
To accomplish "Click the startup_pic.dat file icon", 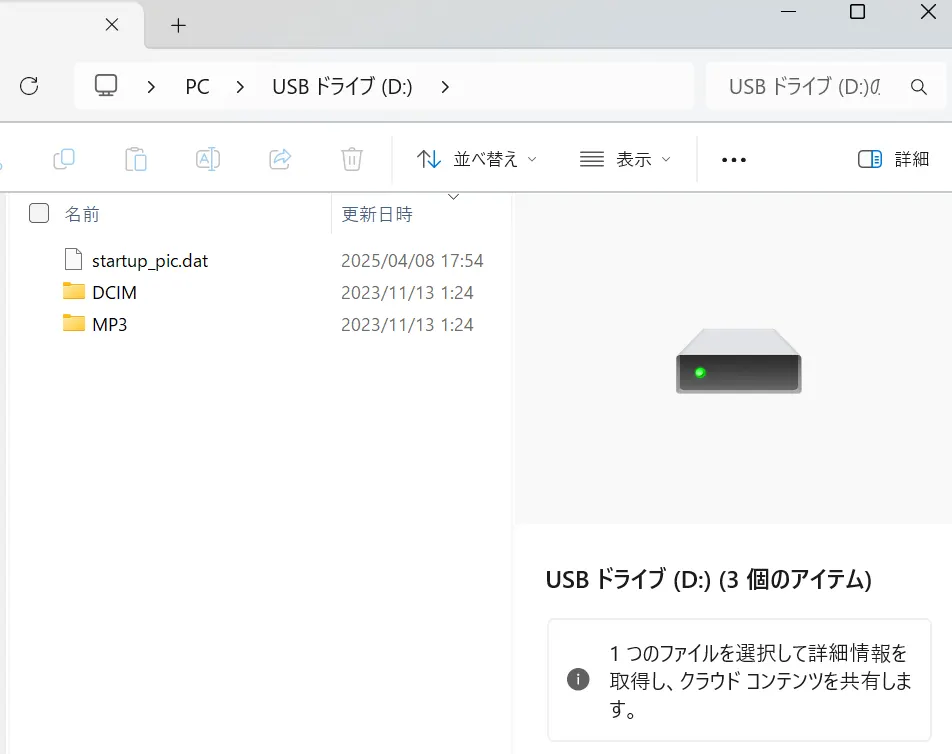I will pos(73,259).
